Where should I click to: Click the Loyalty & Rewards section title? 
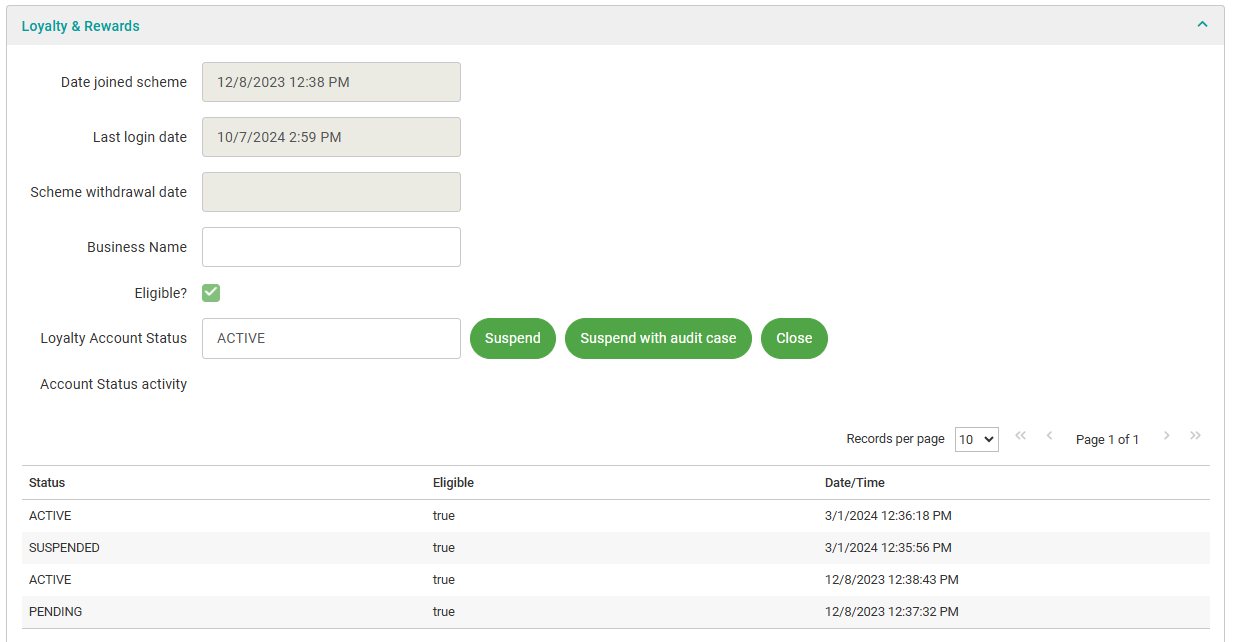tap(81, 26)
